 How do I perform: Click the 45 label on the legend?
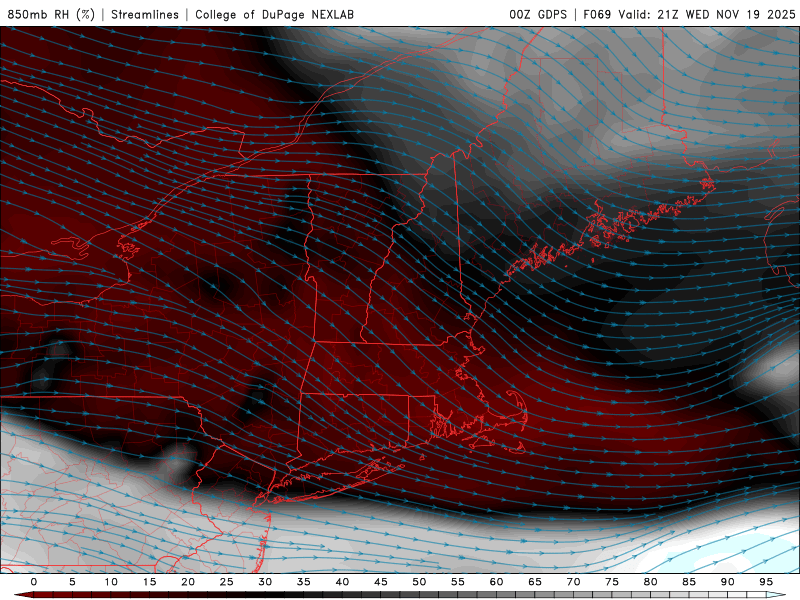click(x=381, y=582)
